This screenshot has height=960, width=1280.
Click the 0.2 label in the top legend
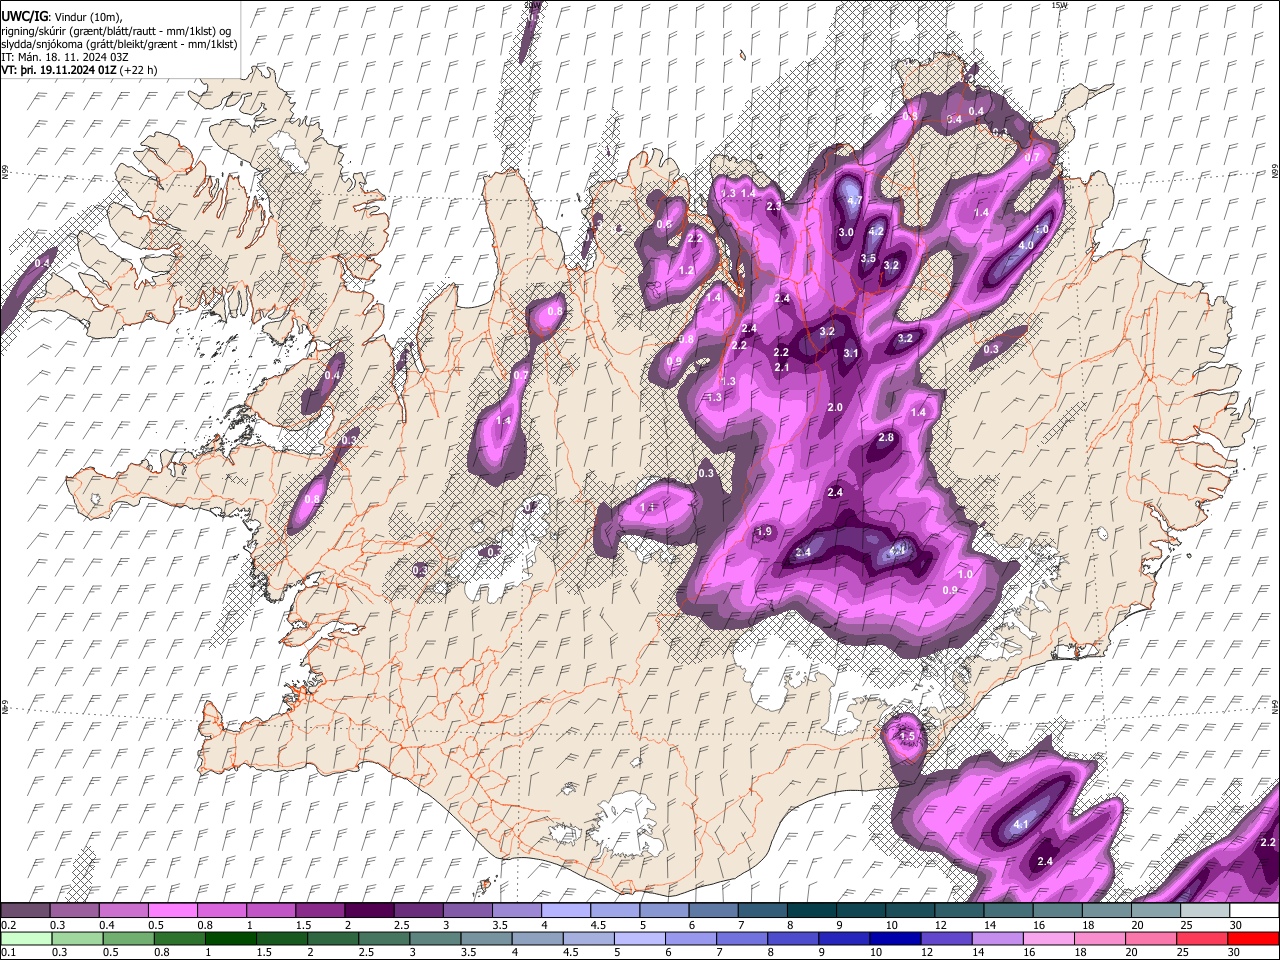[9, 925]
